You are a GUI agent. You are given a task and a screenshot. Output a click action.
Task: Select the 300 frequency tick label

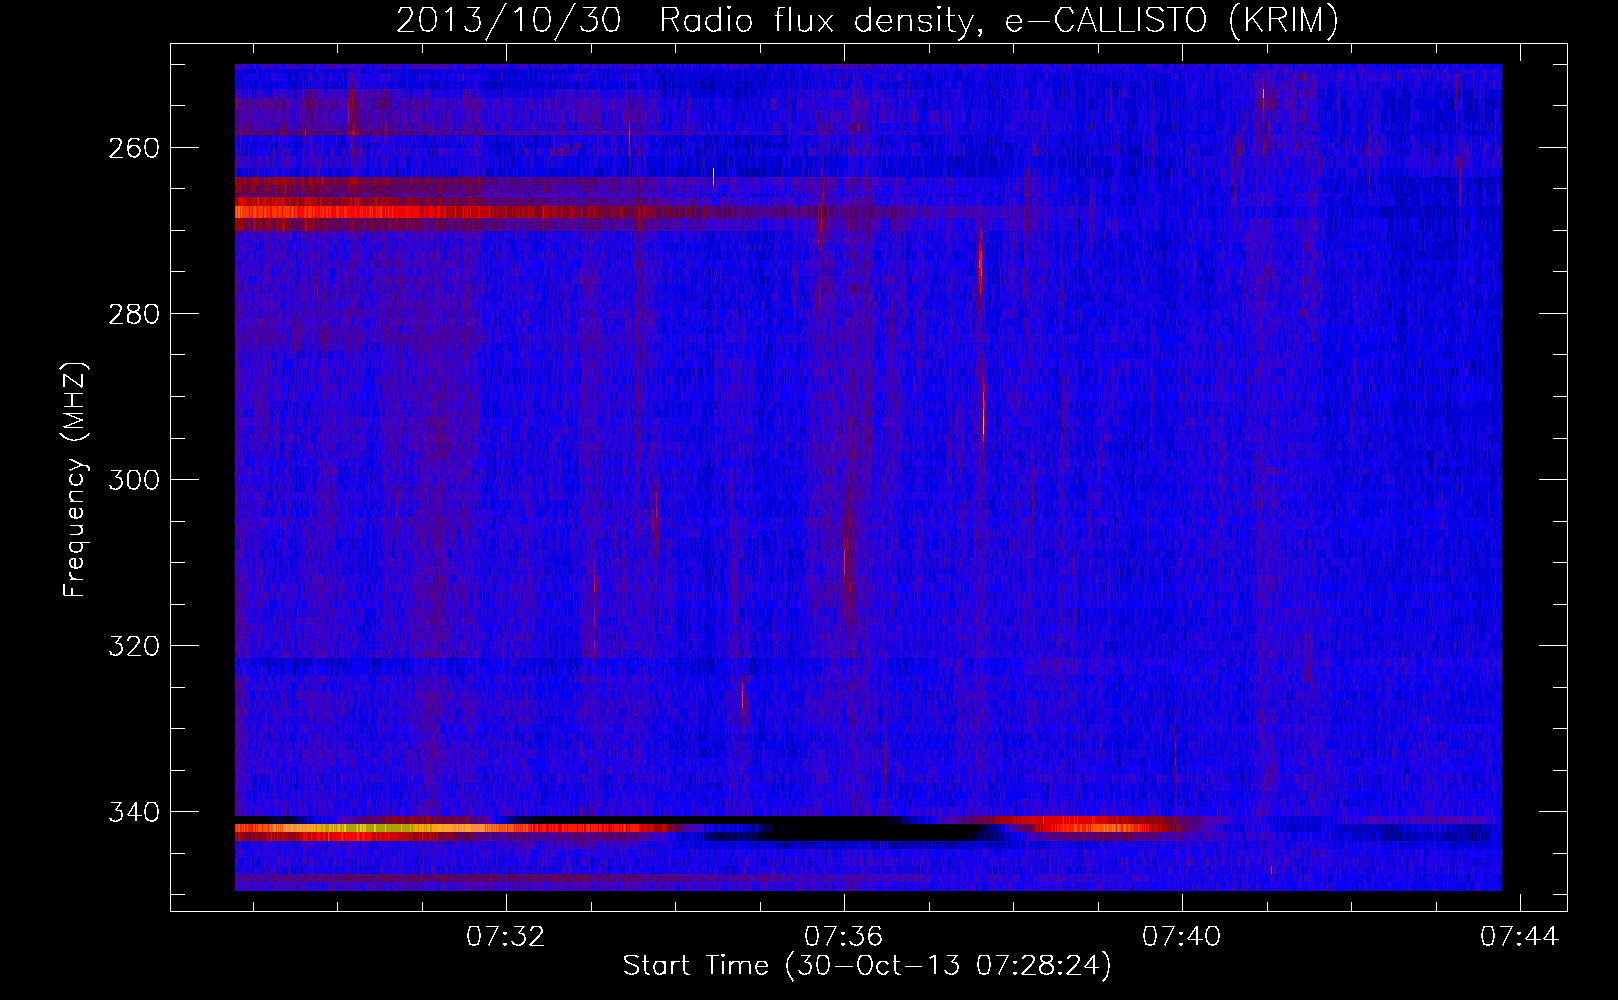click(133, 480)
